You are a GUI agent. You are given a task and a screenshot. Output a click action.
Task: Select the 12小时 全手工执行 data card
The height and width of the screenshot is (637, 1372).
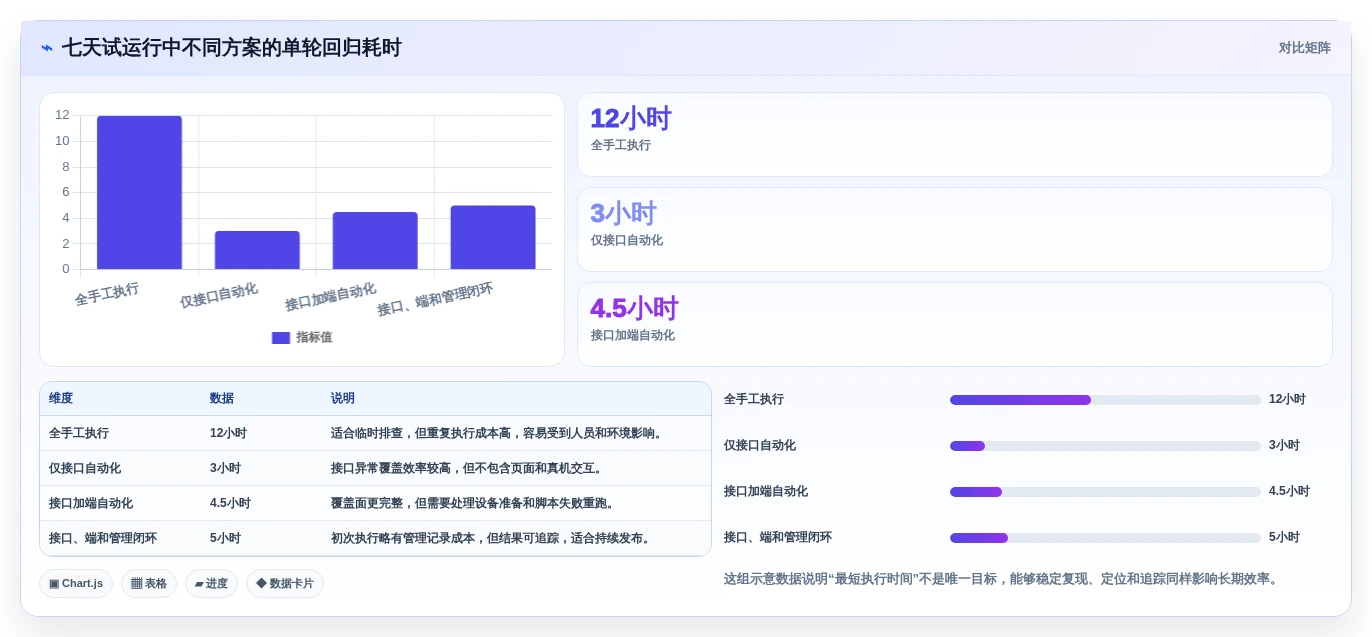pos(955,135)
